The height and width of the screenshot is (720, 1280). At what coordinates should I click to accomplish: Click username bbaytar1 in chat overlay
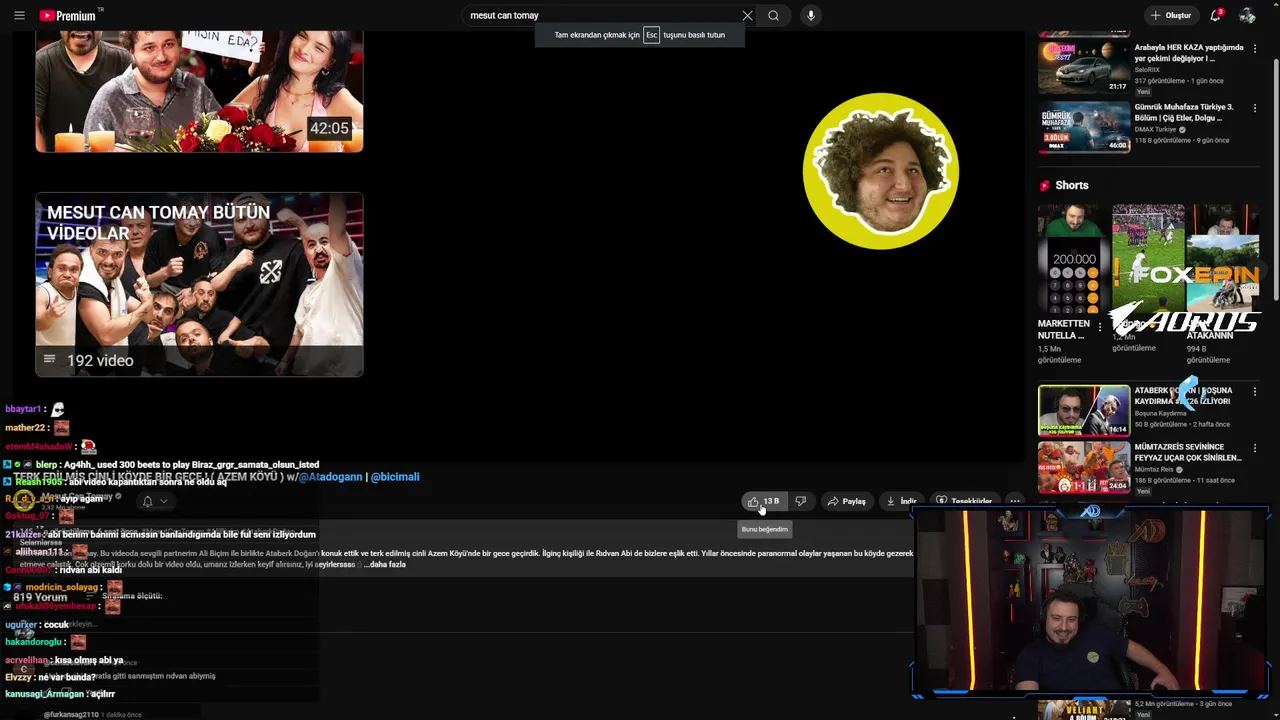pos(23,409)
